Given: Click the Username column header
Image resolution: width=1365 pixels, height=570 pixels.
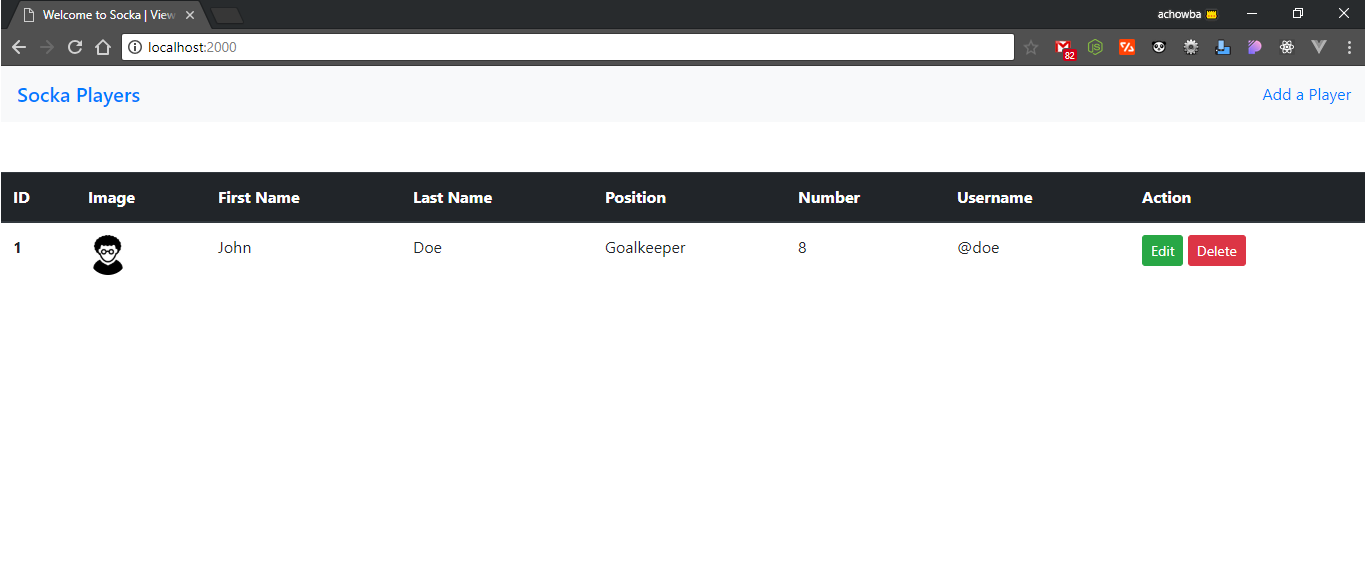Looking at the screenshot, I should coord(994,198).
